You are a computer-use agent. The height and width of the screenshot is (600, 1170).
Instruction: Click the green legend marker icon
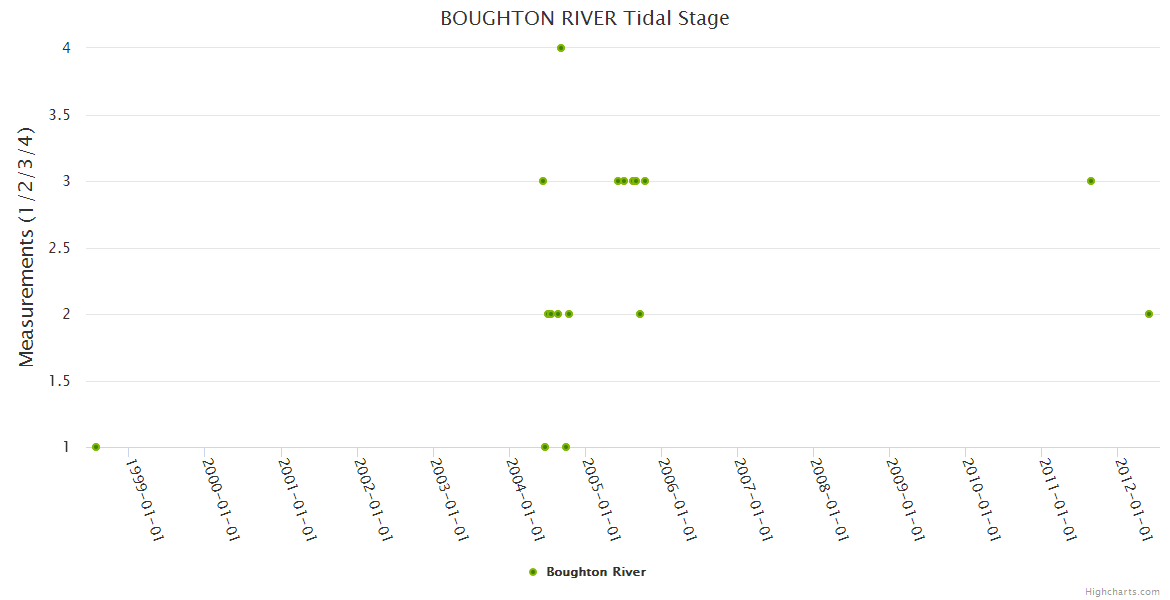[x=533, y=572]
